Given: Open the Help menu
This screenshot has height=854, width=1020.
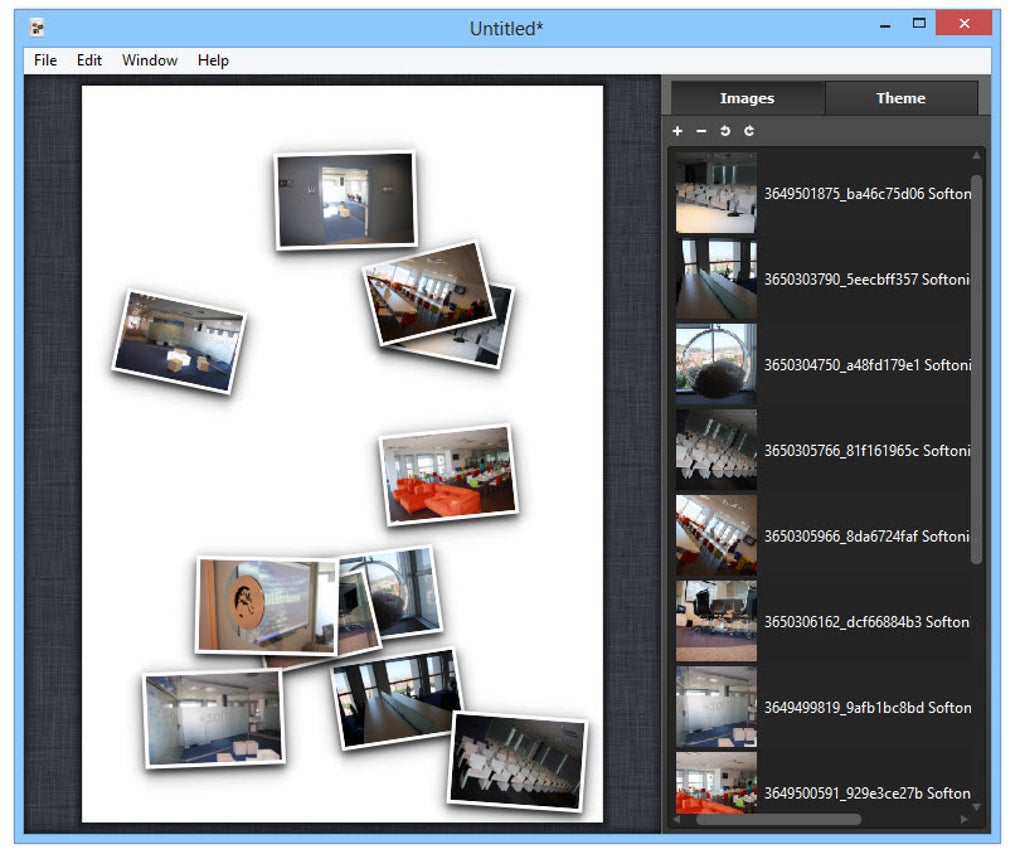Looking at the screenshot, I should pyautogui.click(x=213, y=60).
